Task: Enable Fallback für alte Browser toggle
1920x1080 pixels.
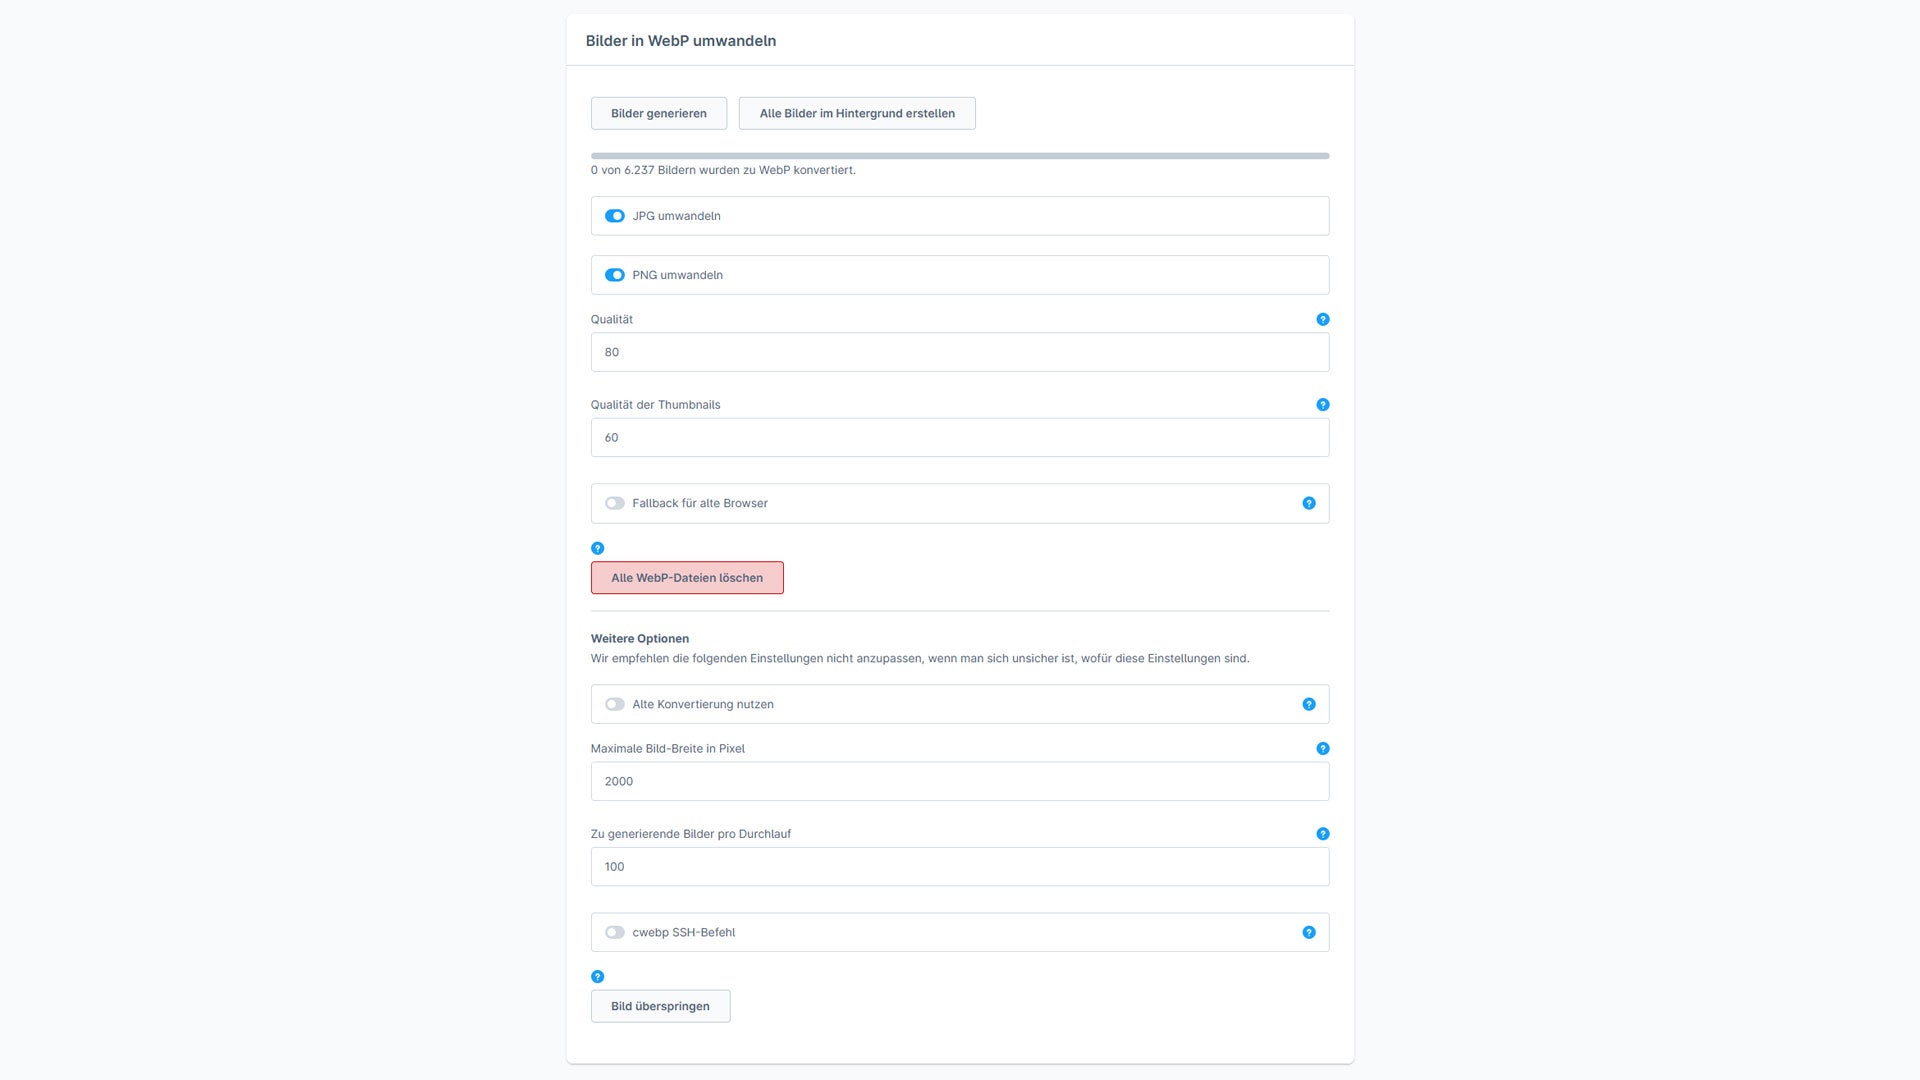Action: point(614,503)
